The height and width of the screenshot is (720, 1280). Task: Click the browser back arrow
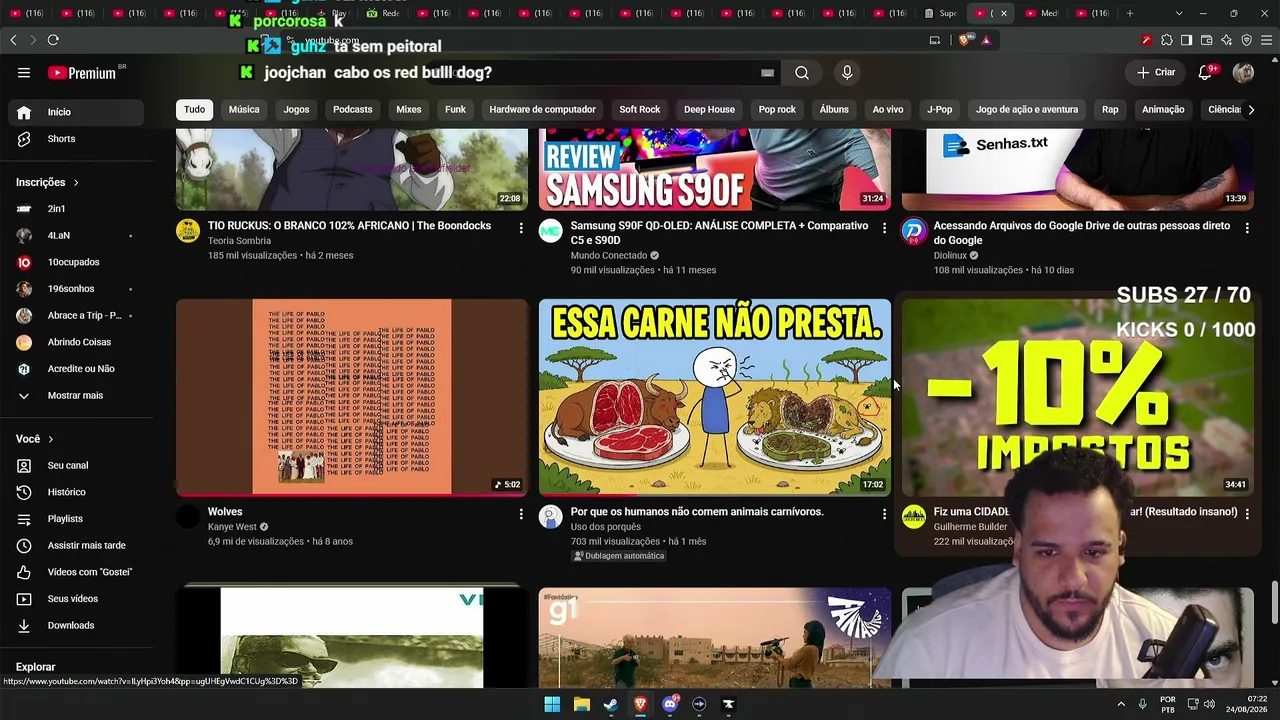(x=13, y=40)
